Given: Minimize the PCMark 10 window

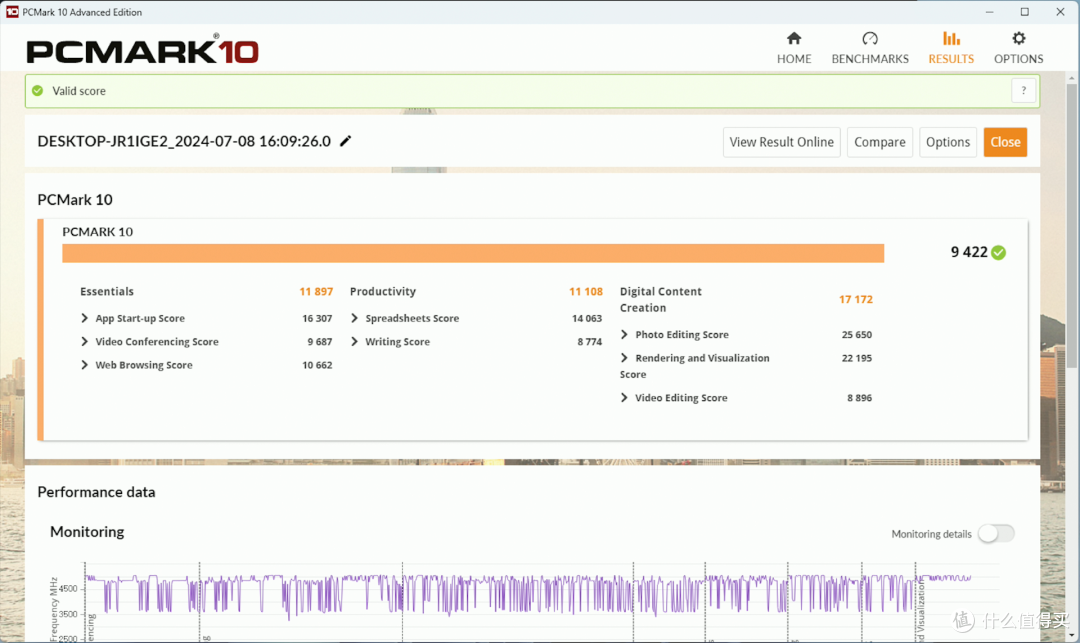Looking at the screenshot, I should 989,12.
